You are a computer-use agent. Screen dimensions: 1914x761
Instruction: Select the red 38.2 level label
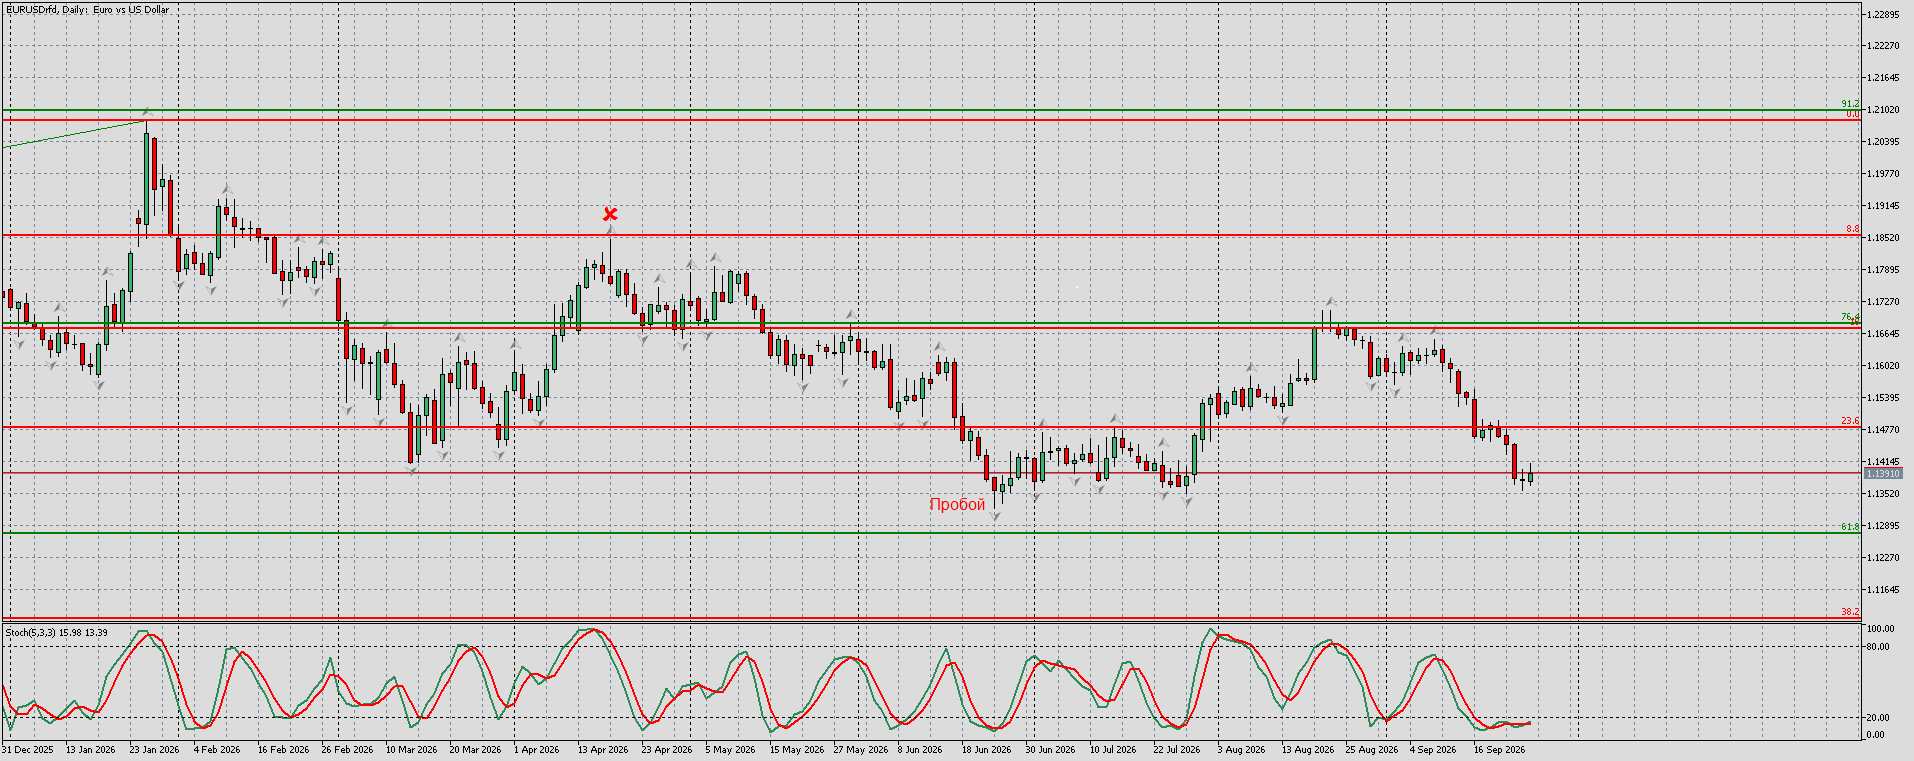point(1850,611)
